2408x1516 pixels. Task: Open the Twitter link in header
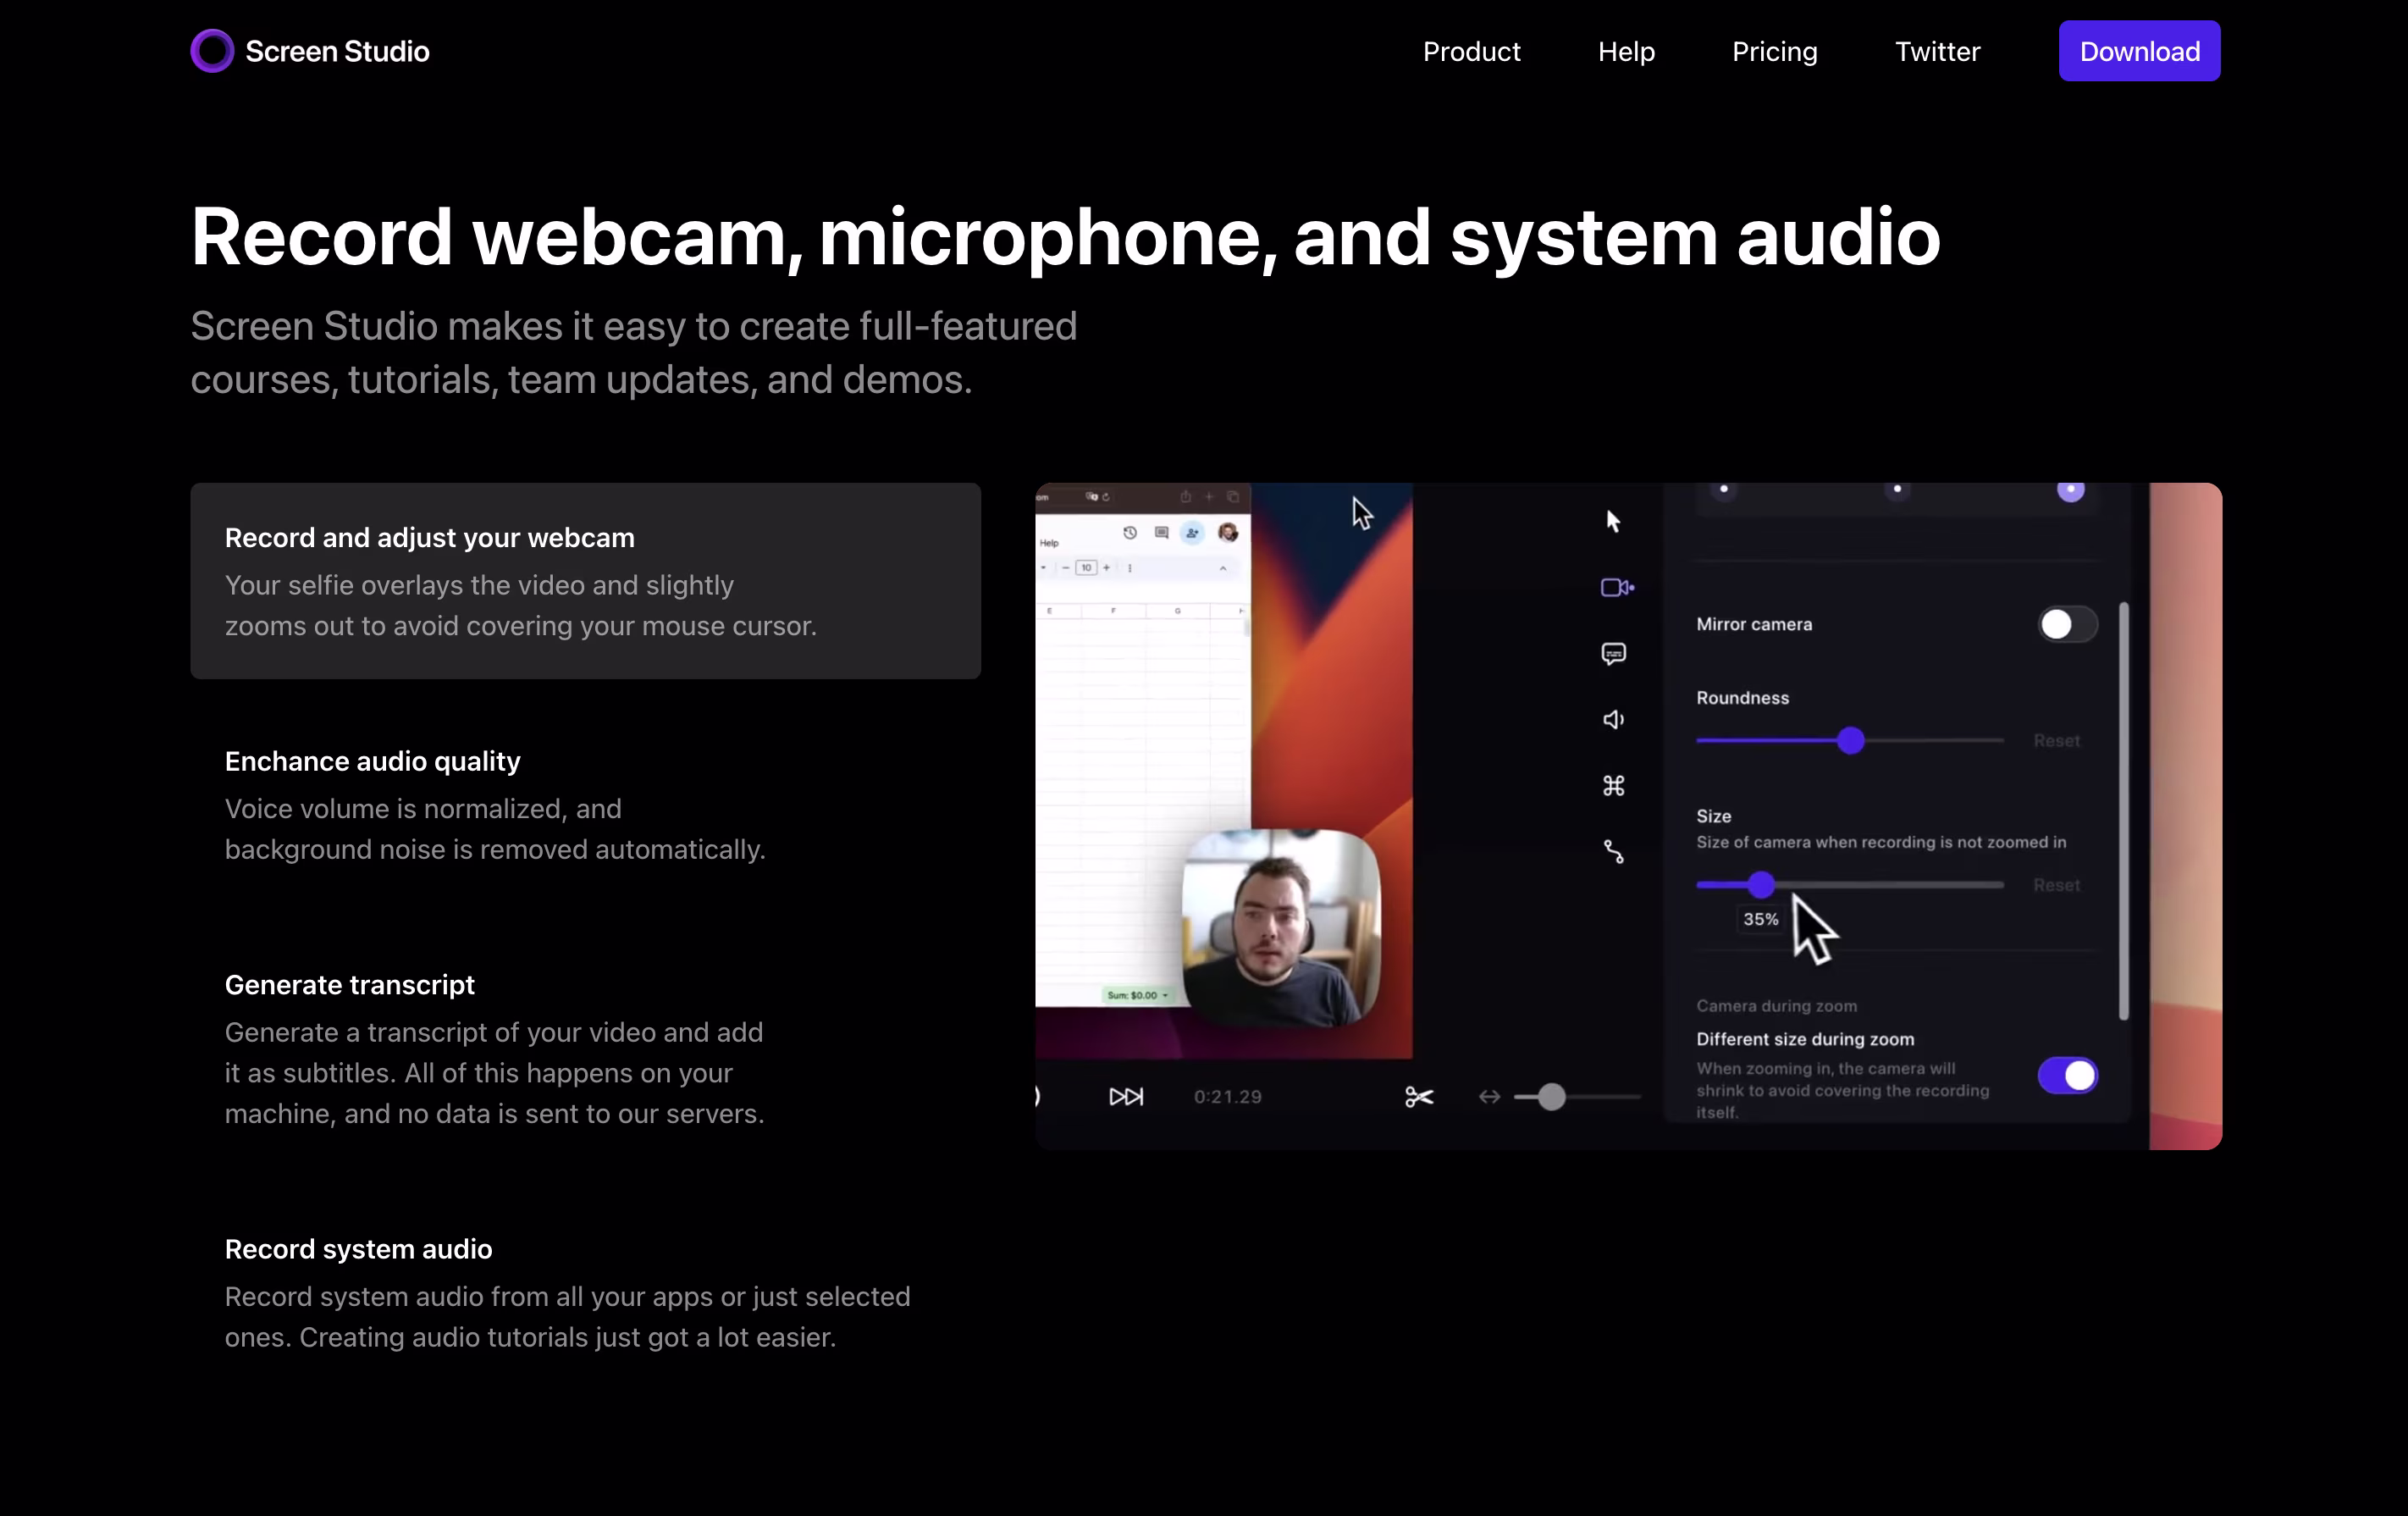pos(1937,51)
